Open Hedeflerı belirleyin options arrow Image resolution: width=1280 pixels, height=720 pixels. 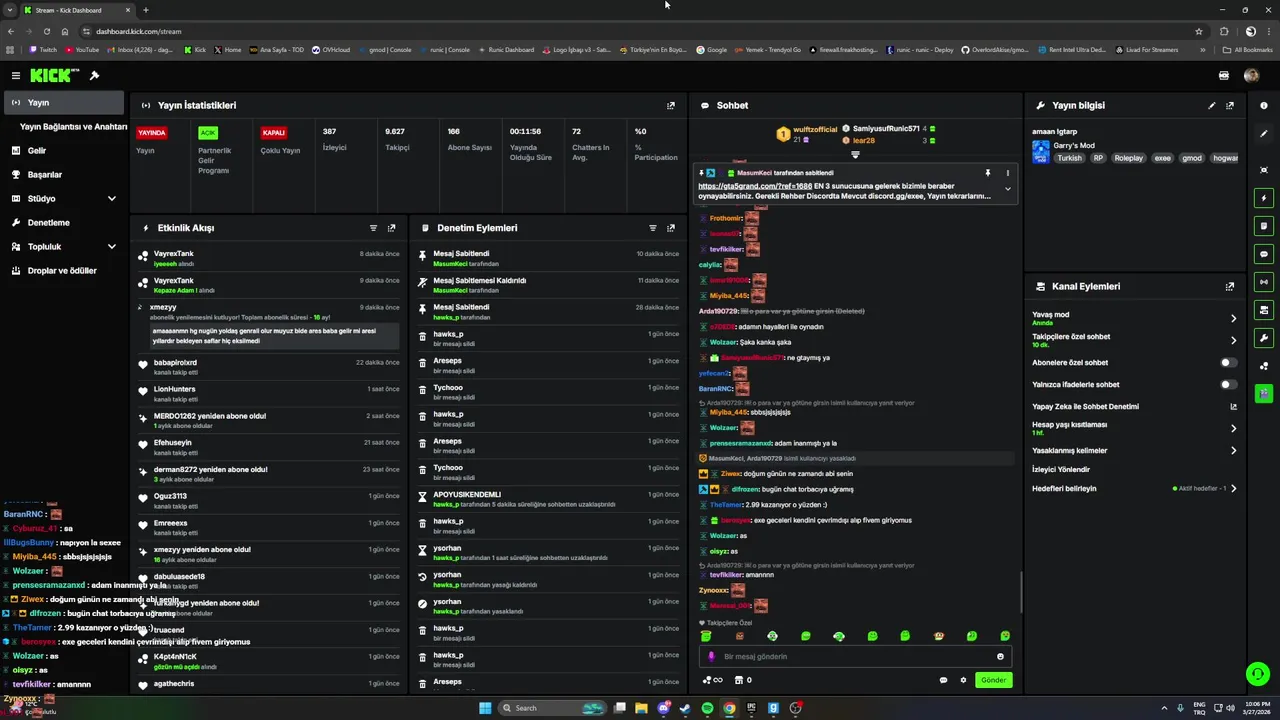[1233, 489]
